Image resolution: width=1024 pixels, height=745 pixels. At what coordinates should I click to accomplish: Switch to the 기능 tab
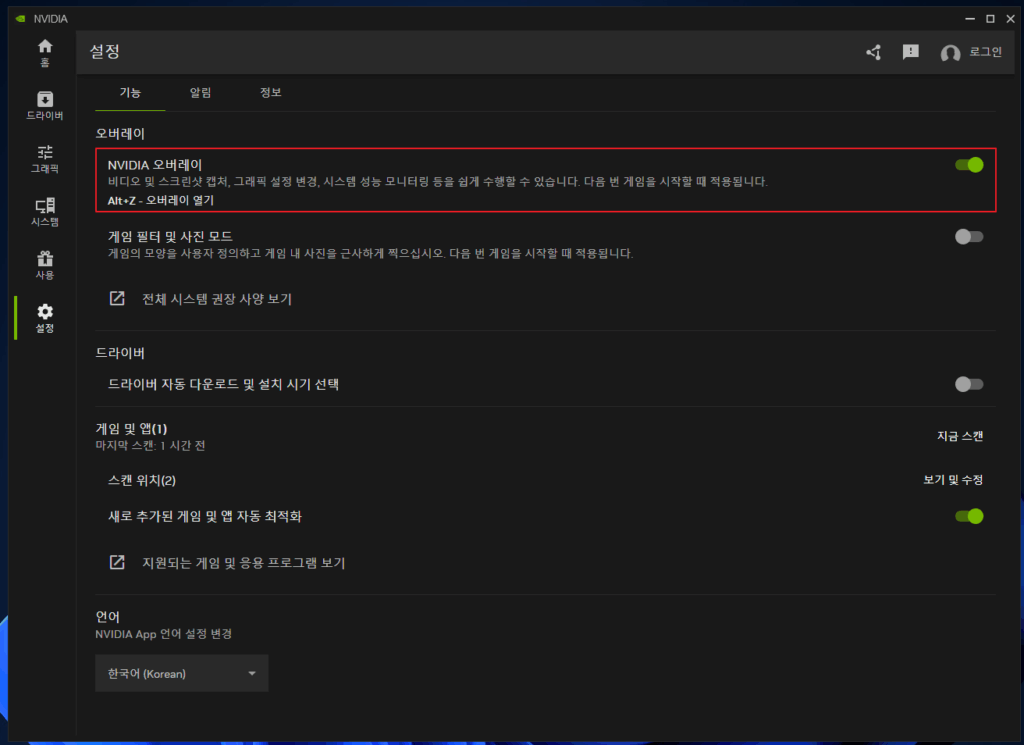pyautogui.click(x=130, y=93)
